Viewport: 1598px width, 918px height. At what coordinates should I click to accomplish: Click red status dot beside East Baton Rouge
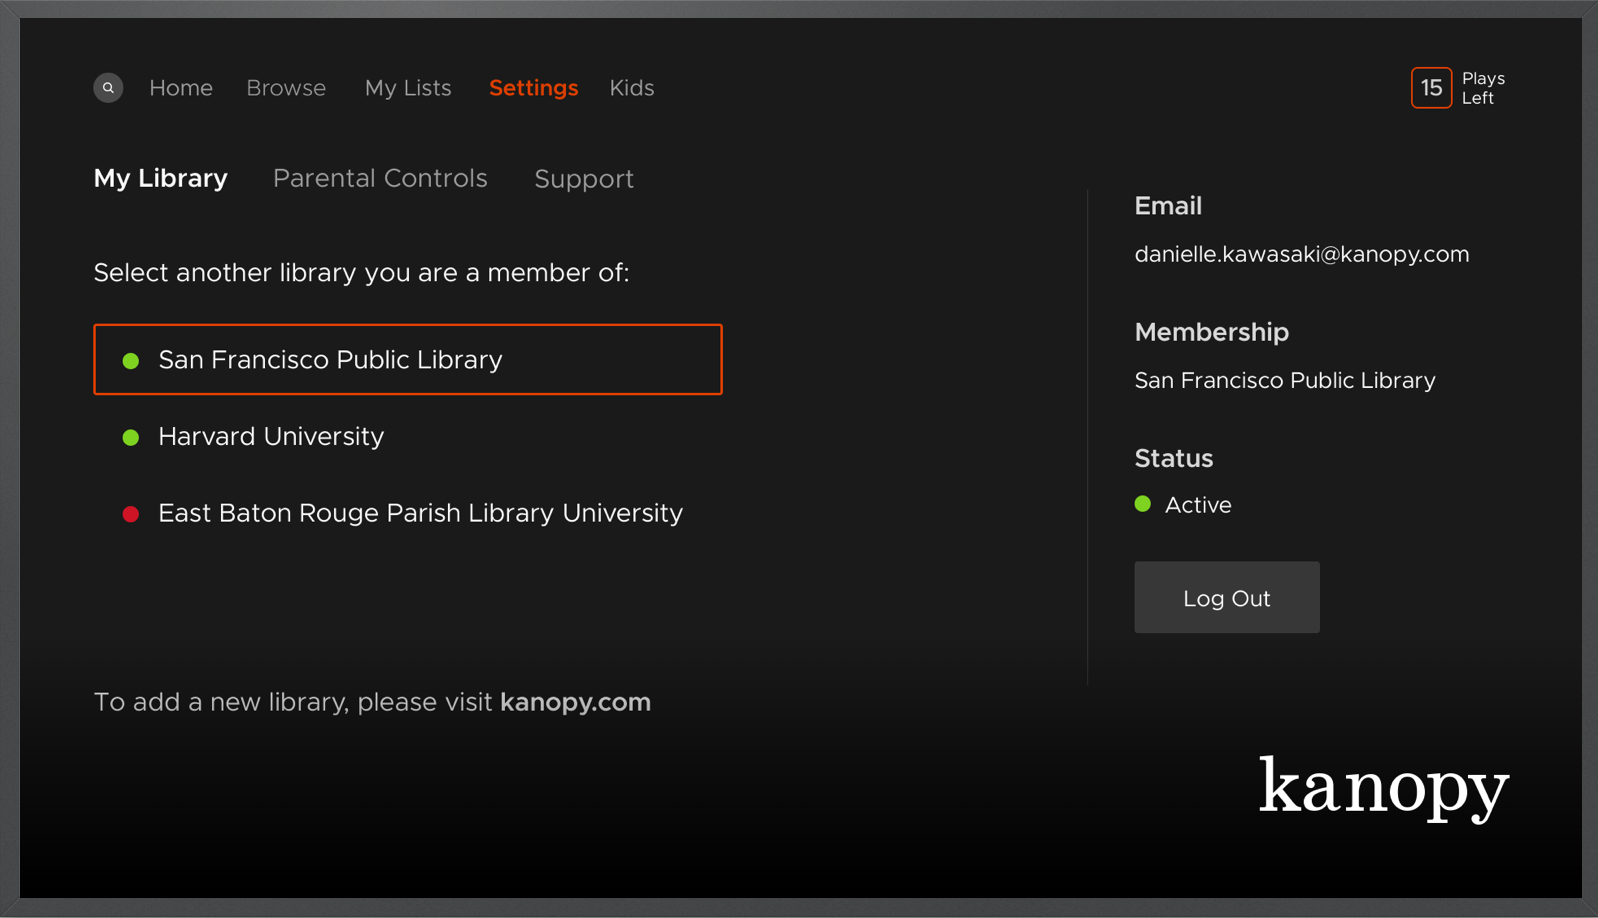(x=130, y=514)
